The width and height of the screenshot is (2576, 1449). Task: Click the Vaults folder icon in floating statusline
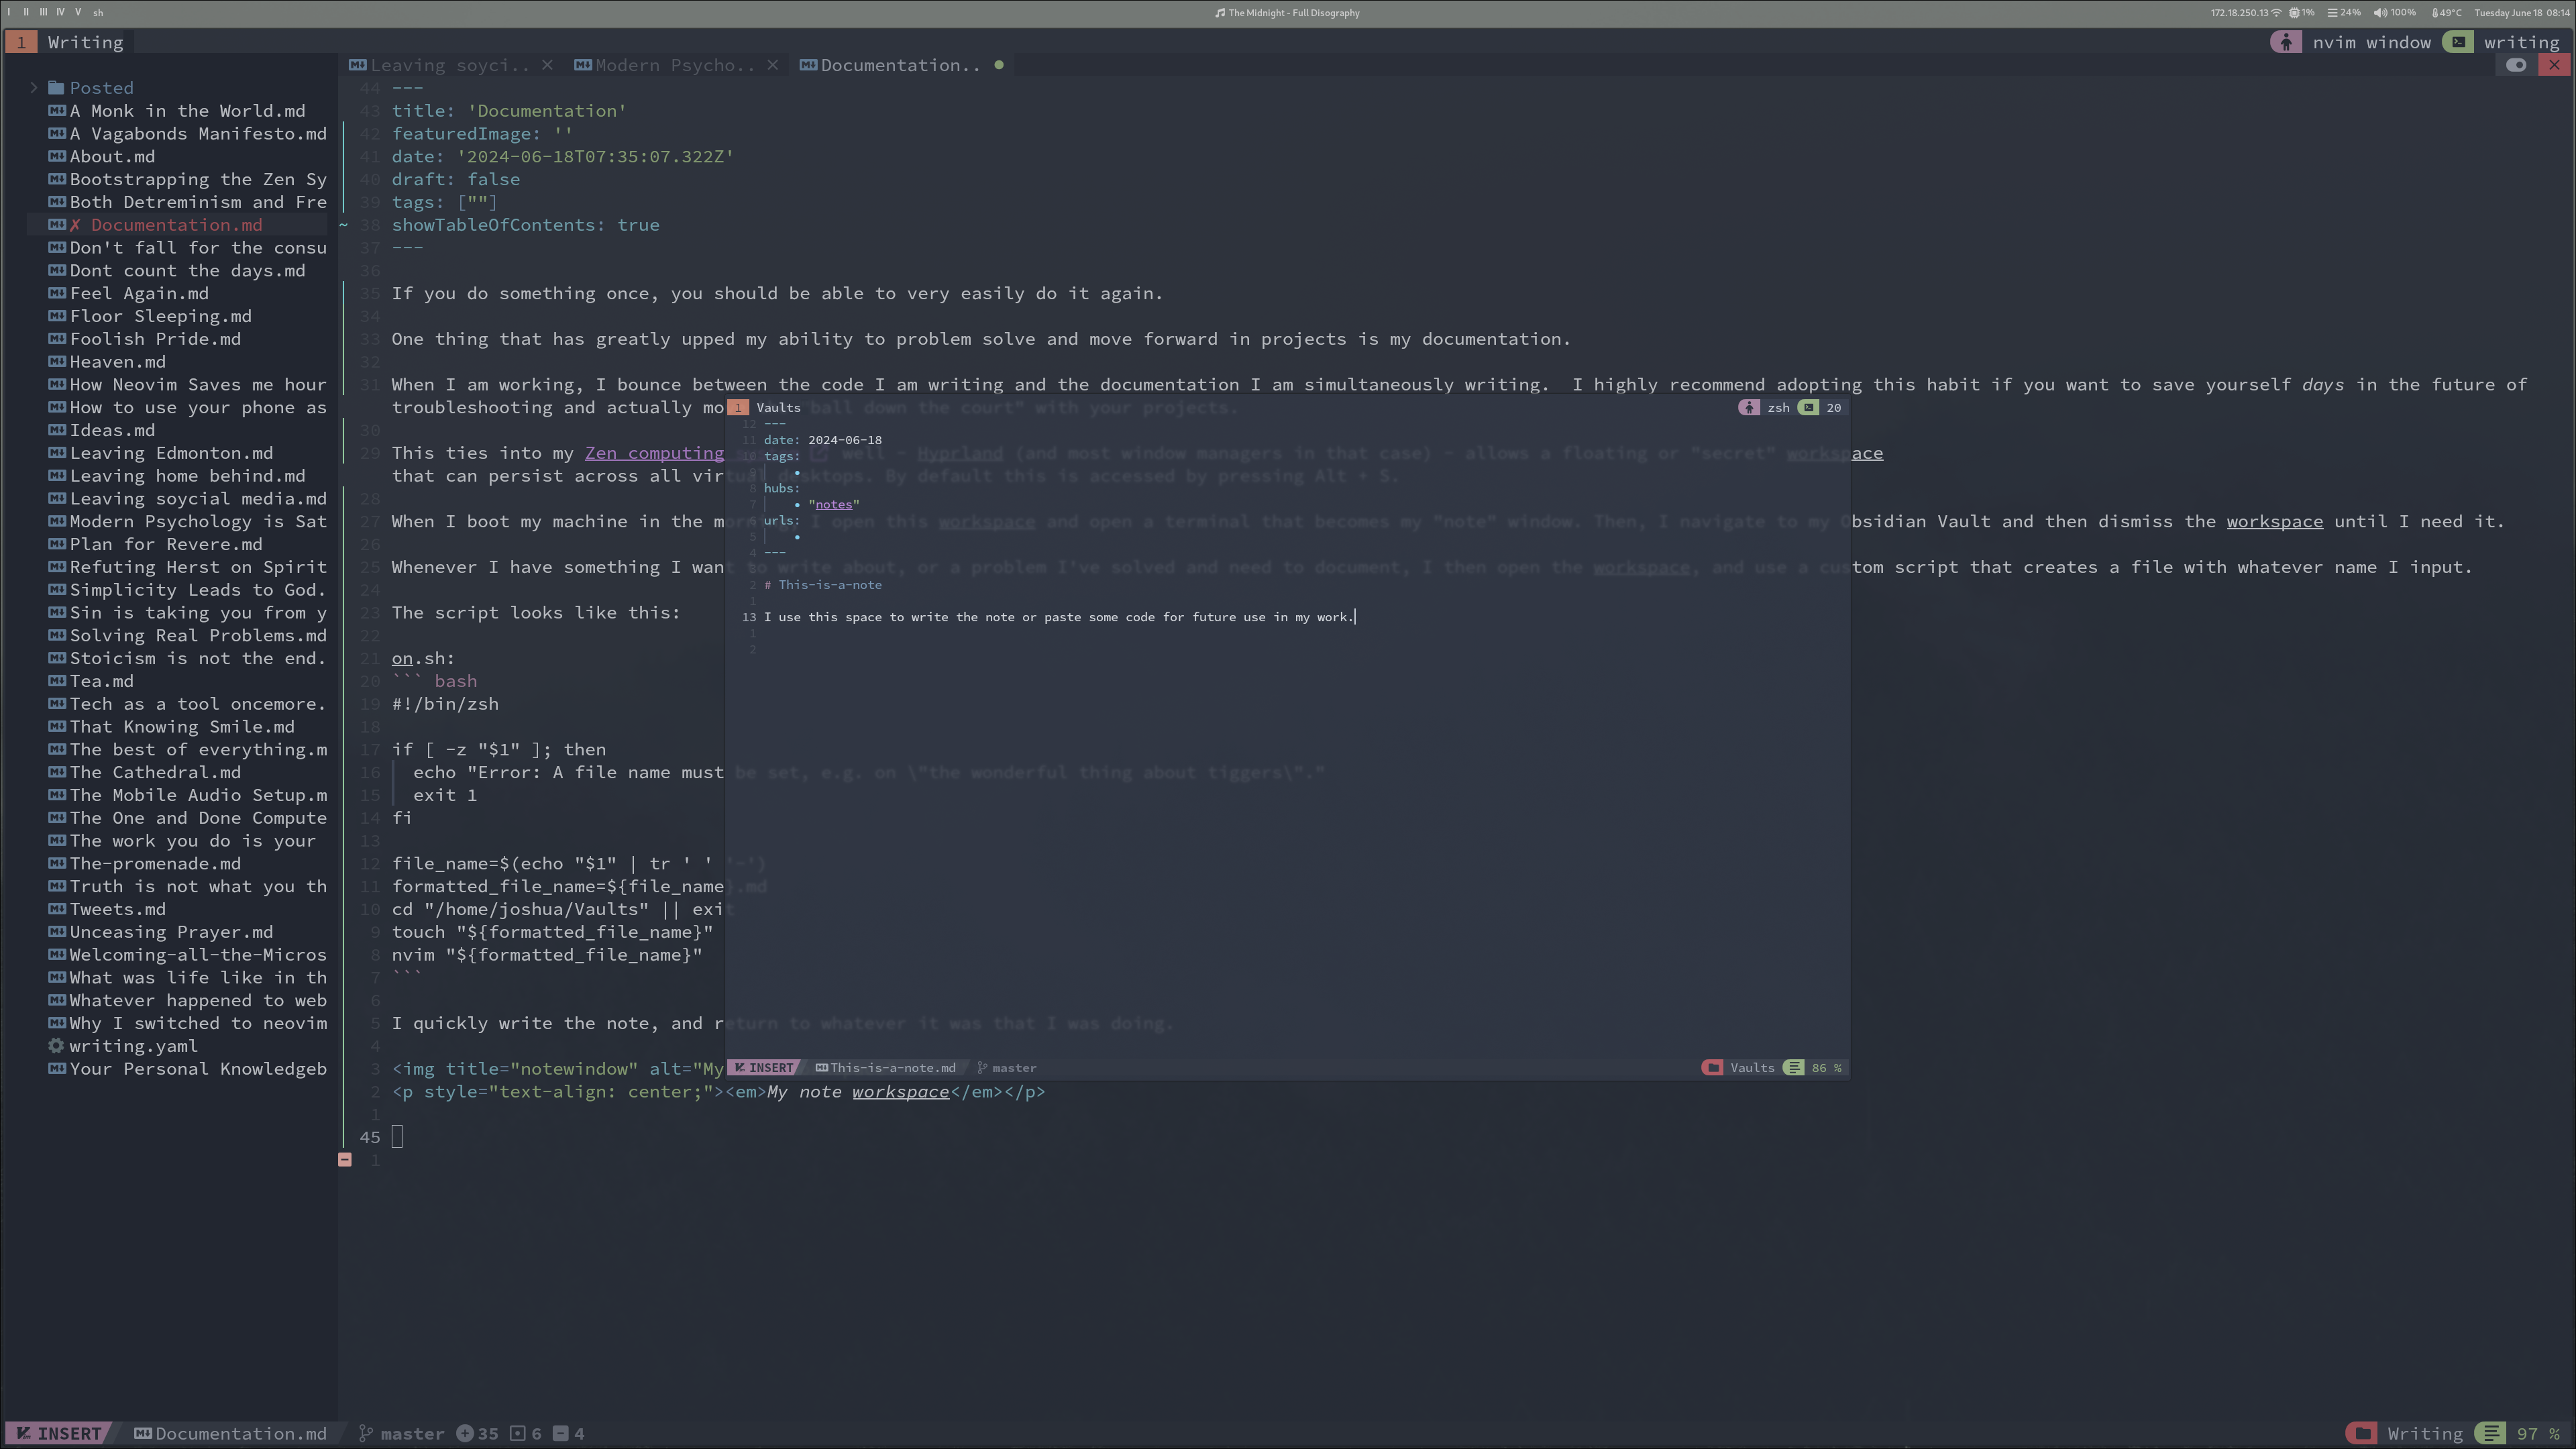pos(1713,1068)
